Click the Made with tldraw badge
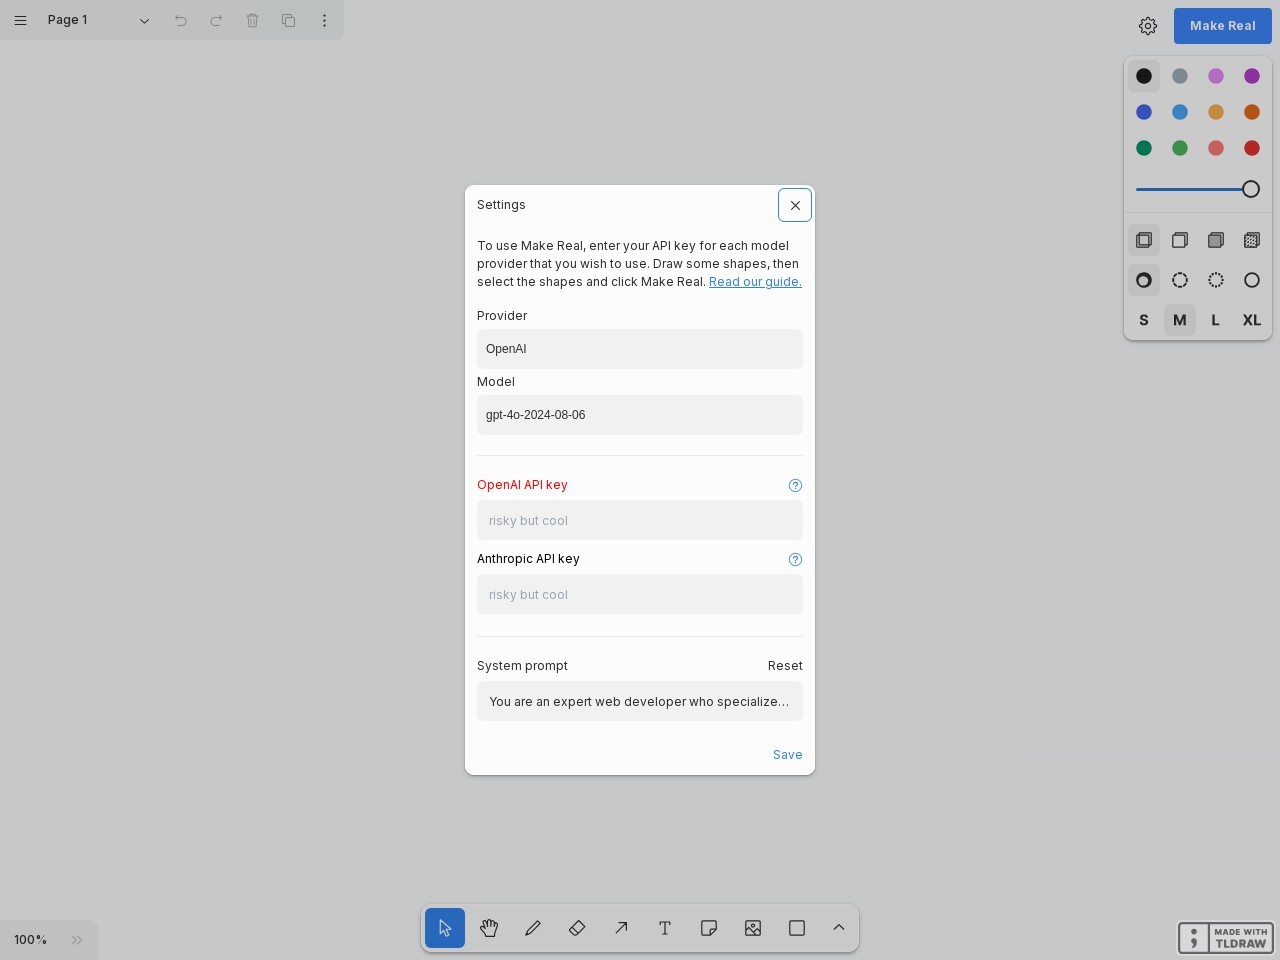The width and height of the screenshot is (1280, 960). point(1226,938)
